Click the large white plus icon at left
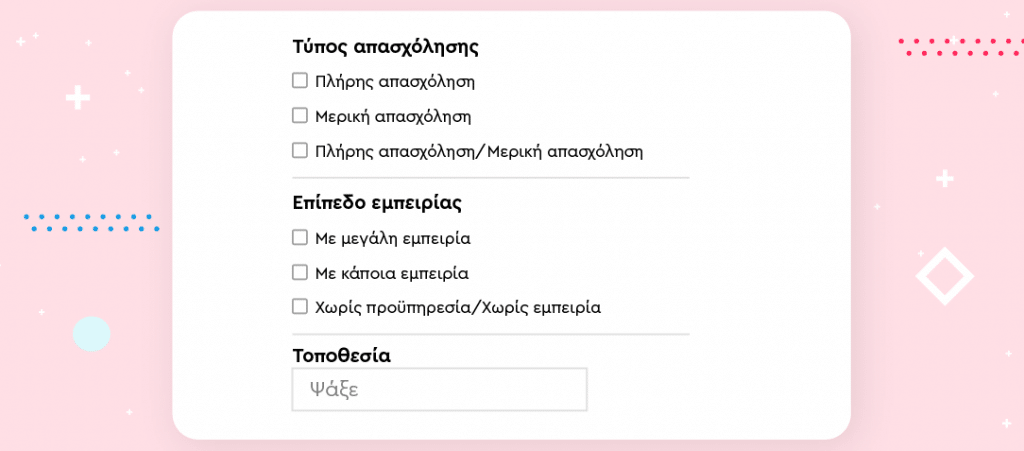The height and width of the screenshot is (451, 1024). point(78,98)
